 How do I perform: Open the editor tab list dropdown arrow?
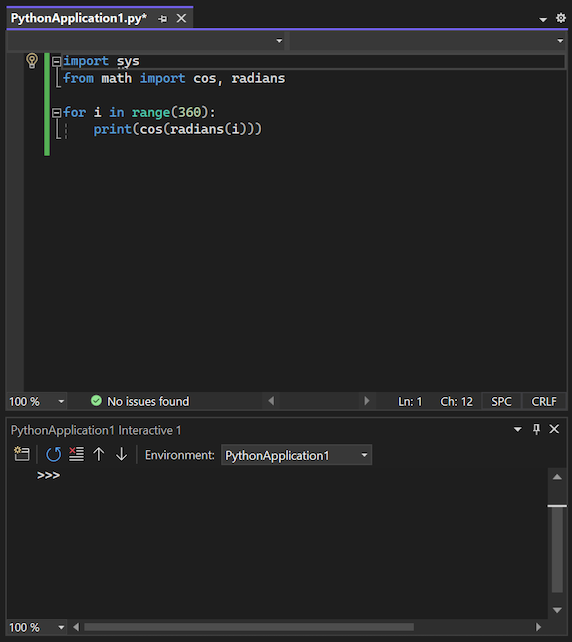click(x=543, y=19)
